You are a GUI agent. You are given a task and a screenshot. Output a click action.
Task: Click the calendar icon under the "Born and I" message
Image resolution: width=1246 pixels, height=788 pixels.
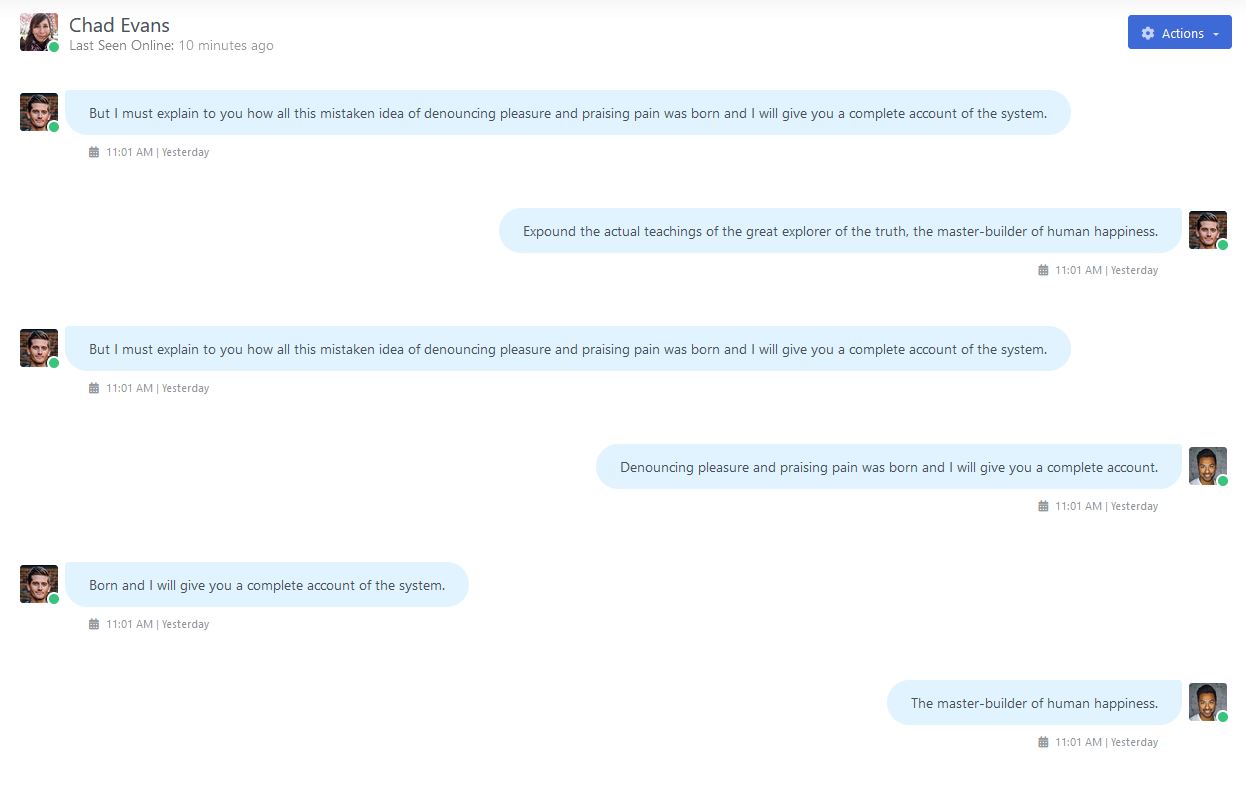94,624
